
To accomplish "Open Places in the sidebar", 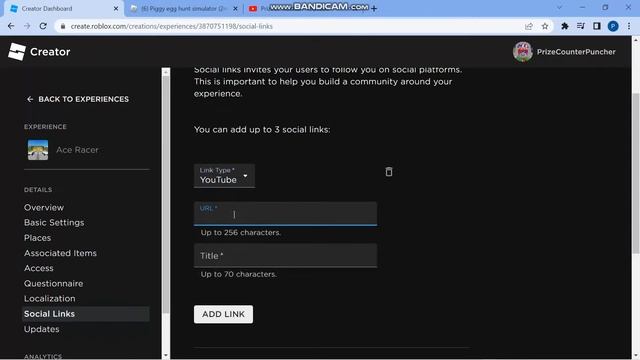I will 37,238.
